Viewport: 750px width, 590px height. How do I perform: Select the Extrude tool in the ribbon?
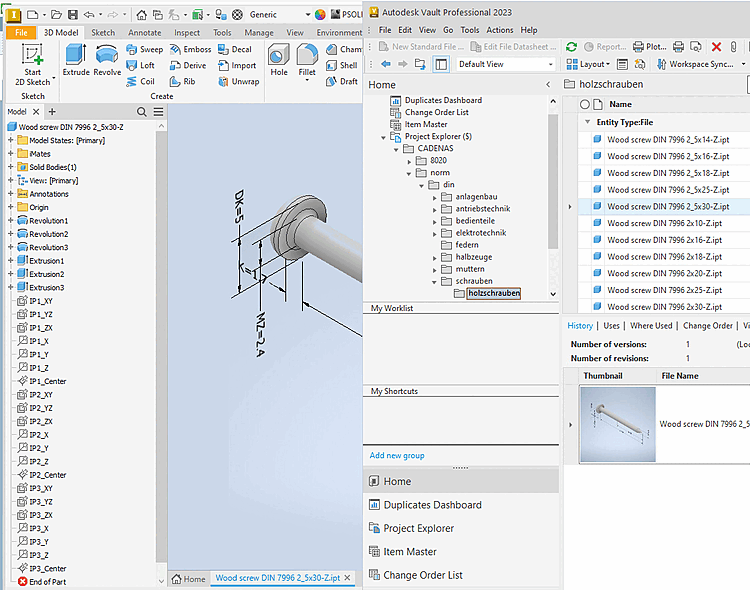click(76, 59)
